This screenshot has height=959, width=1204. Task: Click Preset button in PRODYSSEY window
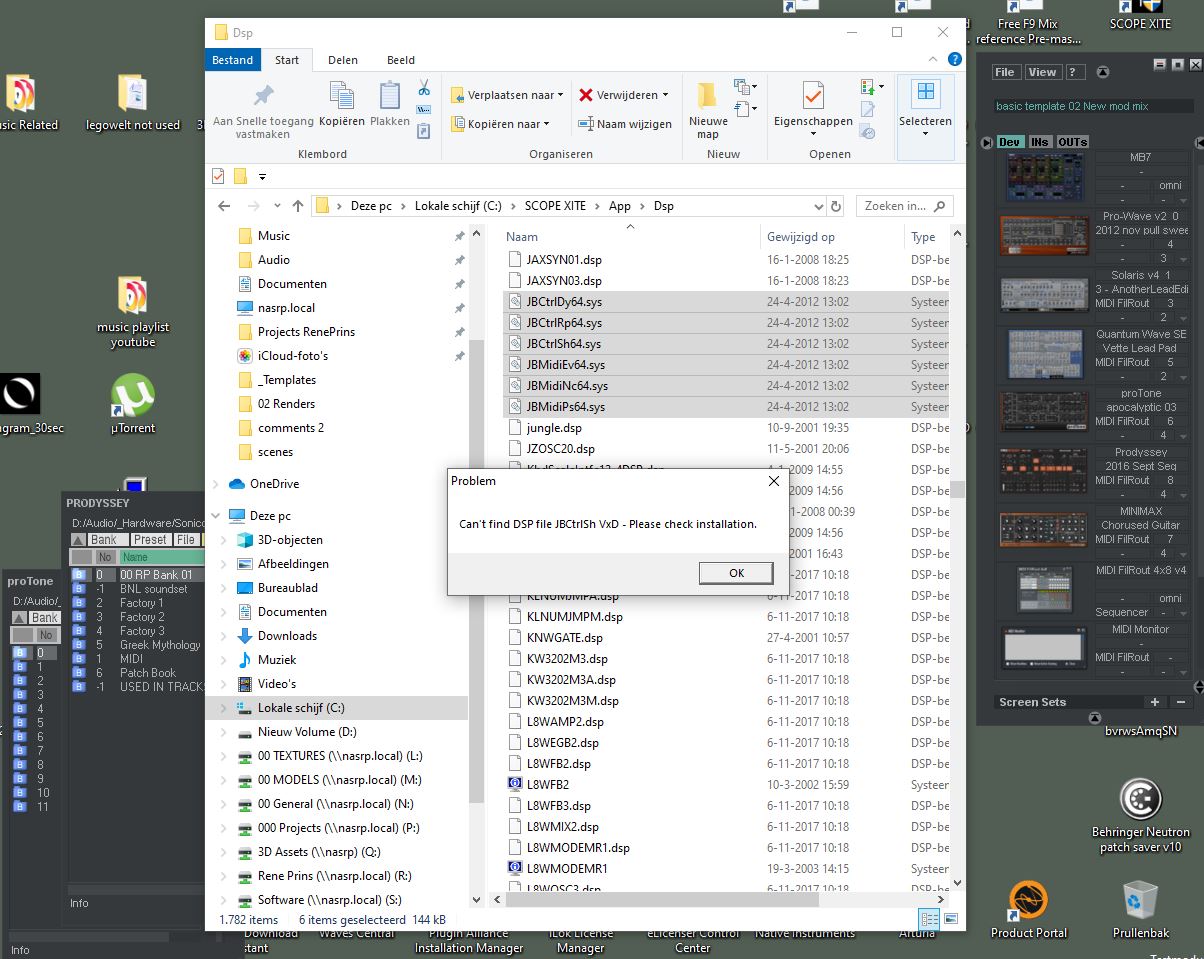pyautogui.click(x=150, y=540)
